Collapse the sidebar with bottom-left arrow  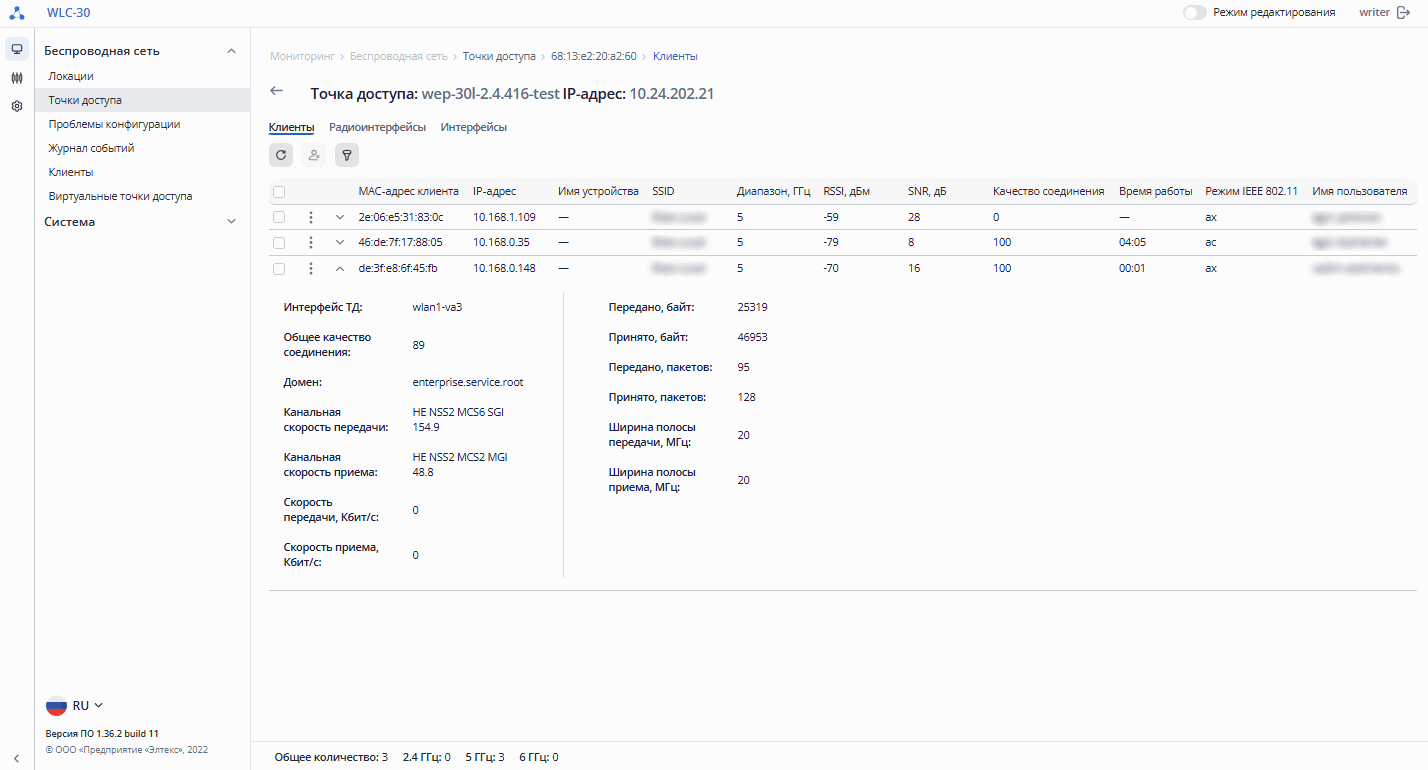(17, 758)
